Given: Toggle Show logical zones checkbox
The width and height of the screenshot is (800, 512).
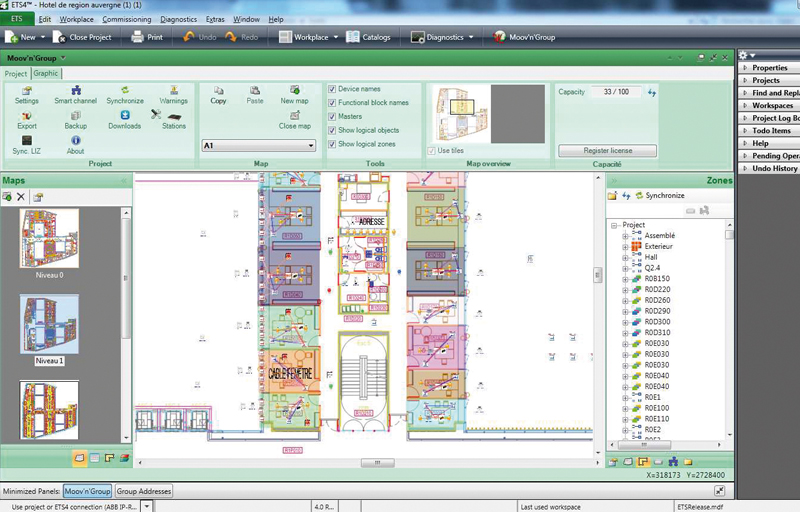Looking at the screenshot, I should coord(332,144).
